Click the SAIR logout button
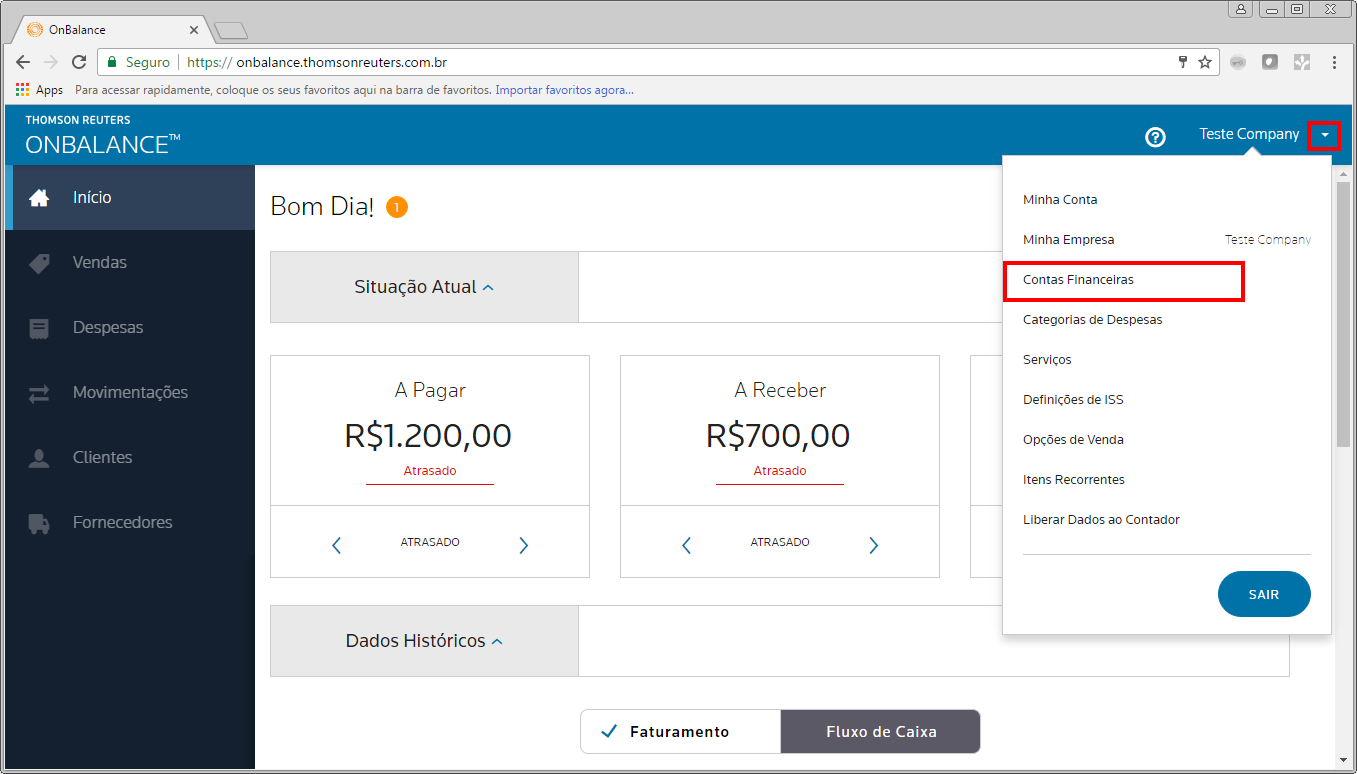Screen dimensions: 1357x774 click(1264, 594)
